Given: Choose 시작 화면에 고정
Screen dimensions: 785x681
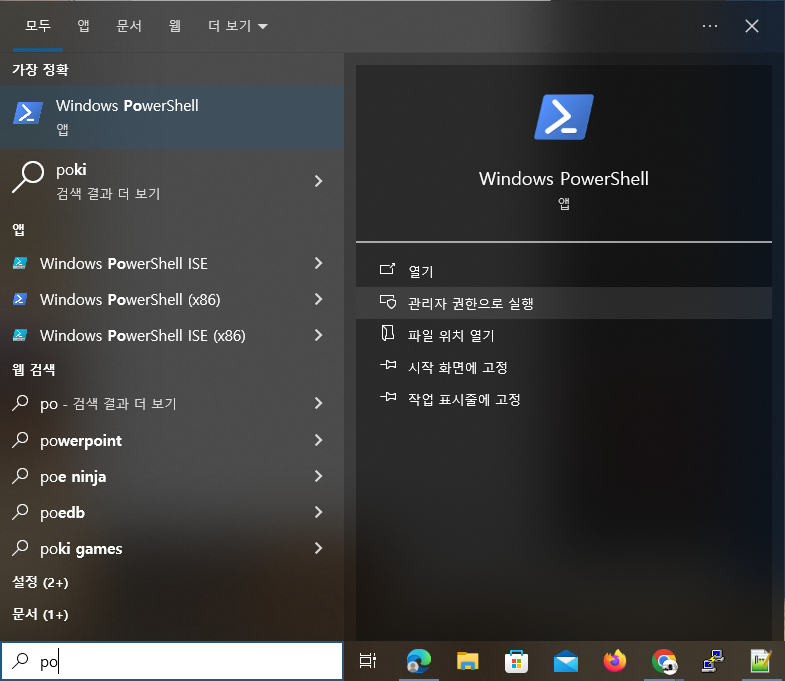Looking at the screenshot, I should click(x=564, y=367).
